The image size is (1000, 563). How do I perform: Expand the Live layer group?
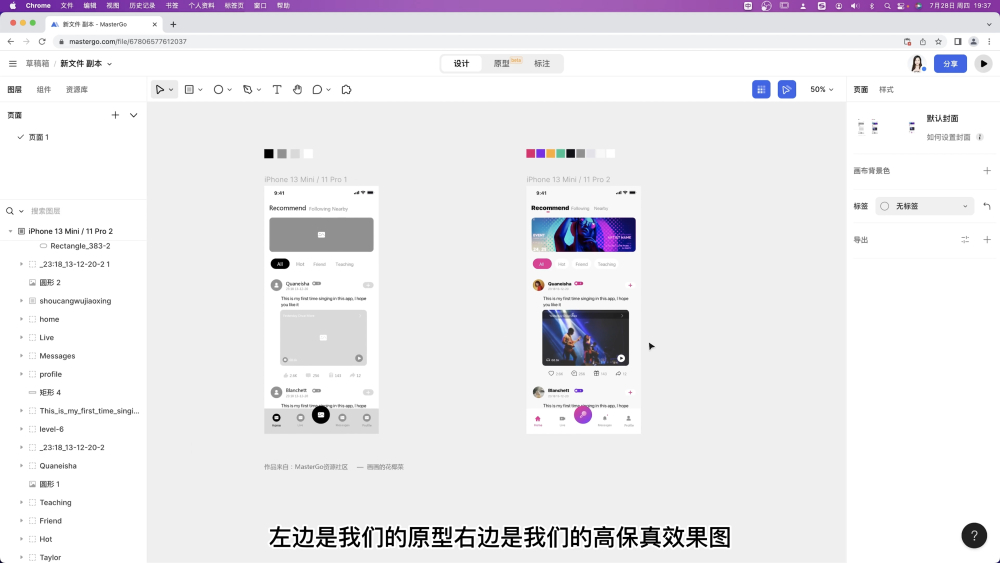click(21, 338)
